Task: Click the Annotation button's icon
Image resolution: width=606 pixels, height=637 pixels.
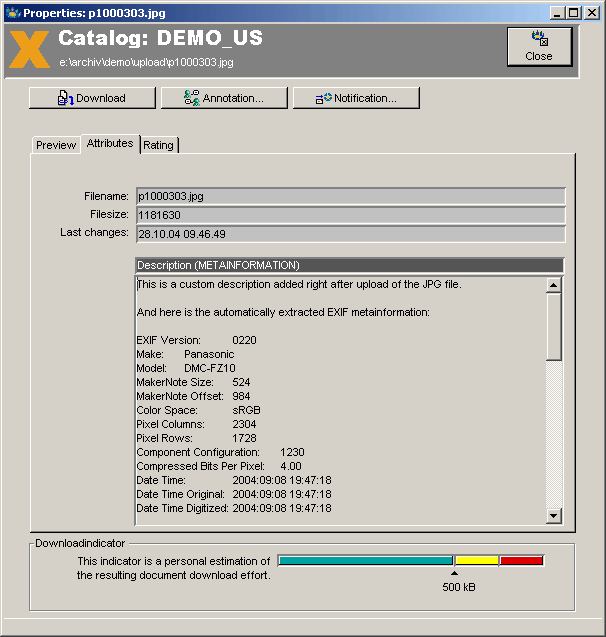Action: [193, 98]
